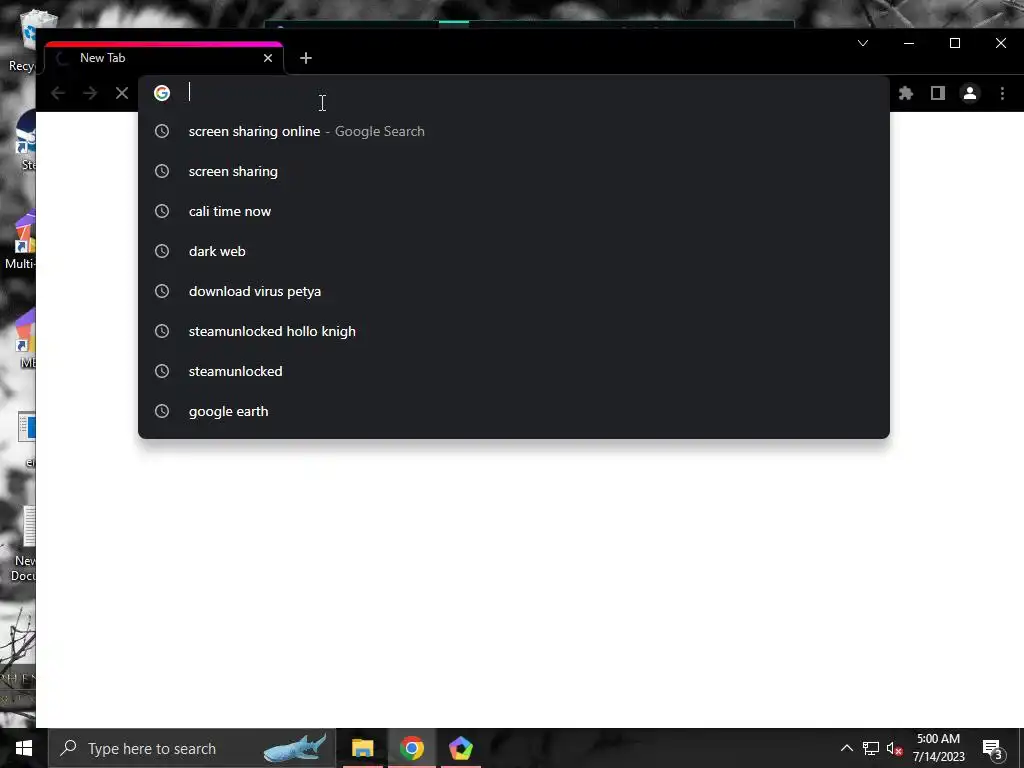Choose 'google earth' history suggestion
Screen dimensions: 1024x768
[x=514, y=411]
